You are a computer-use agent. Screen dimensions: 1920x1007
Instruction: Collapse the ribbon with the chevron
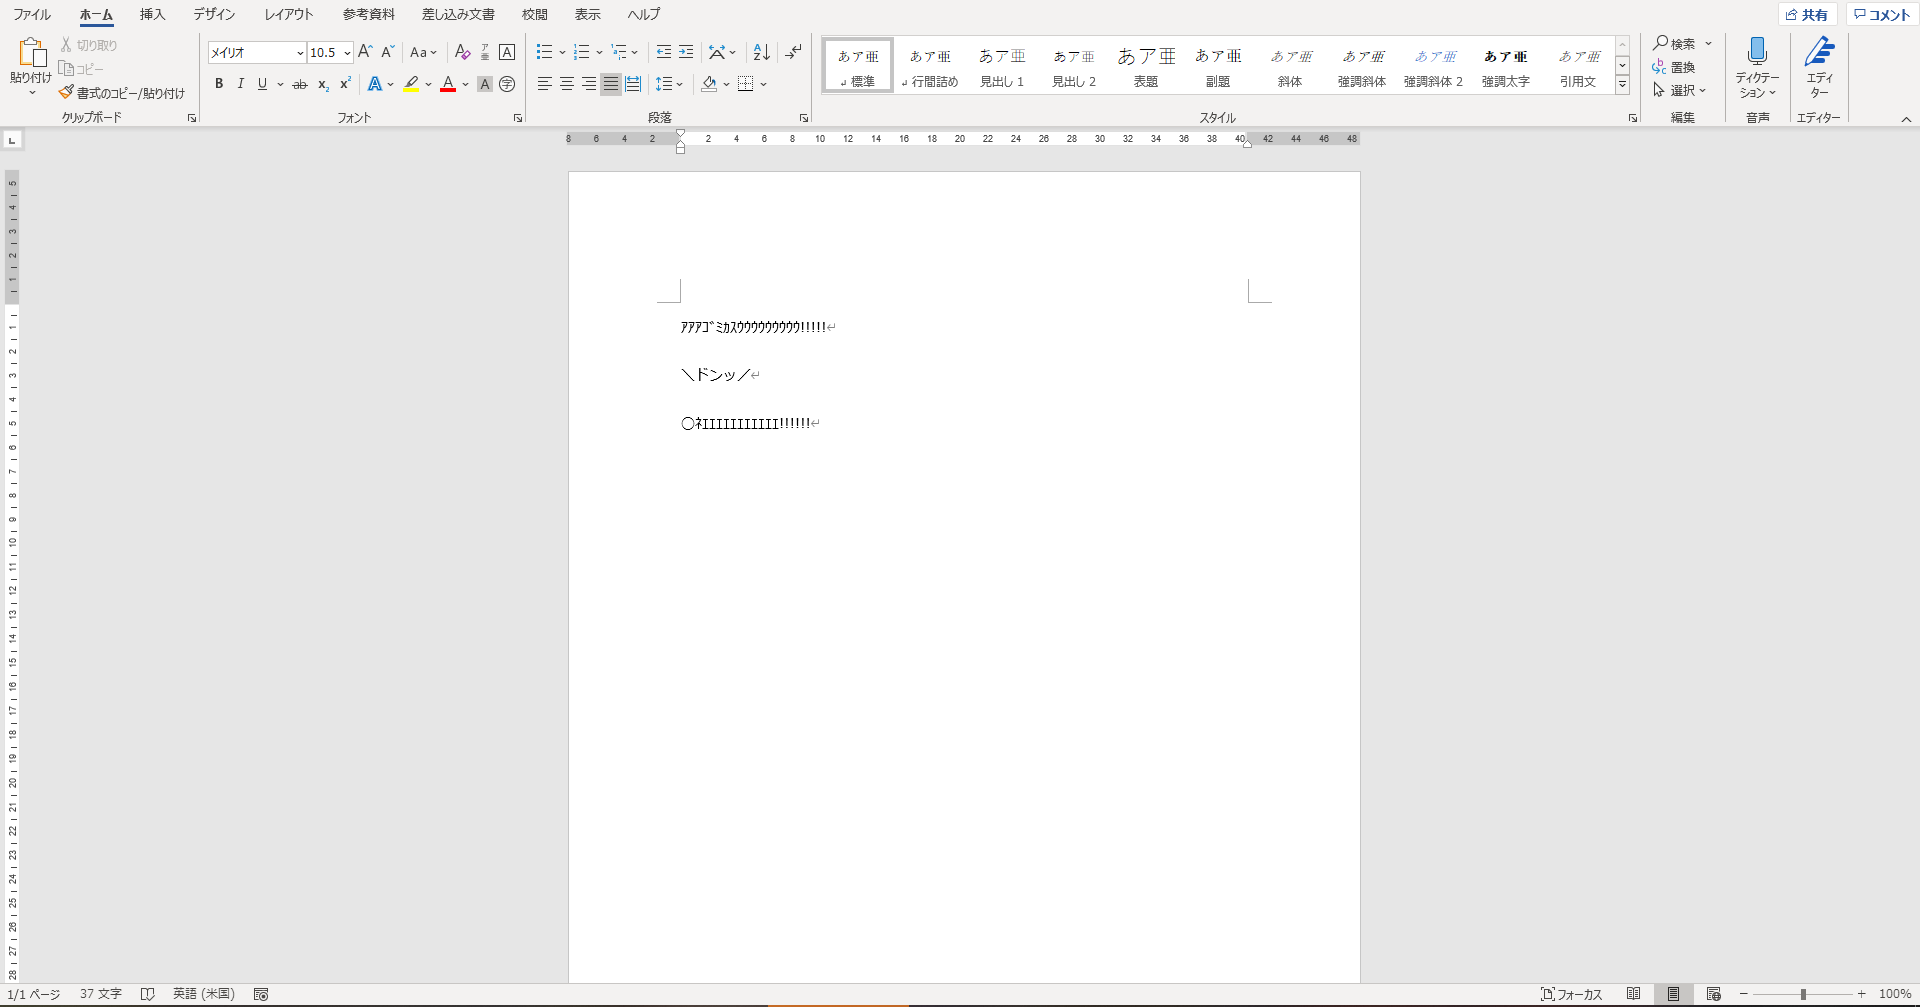[x=1906, y=119]
